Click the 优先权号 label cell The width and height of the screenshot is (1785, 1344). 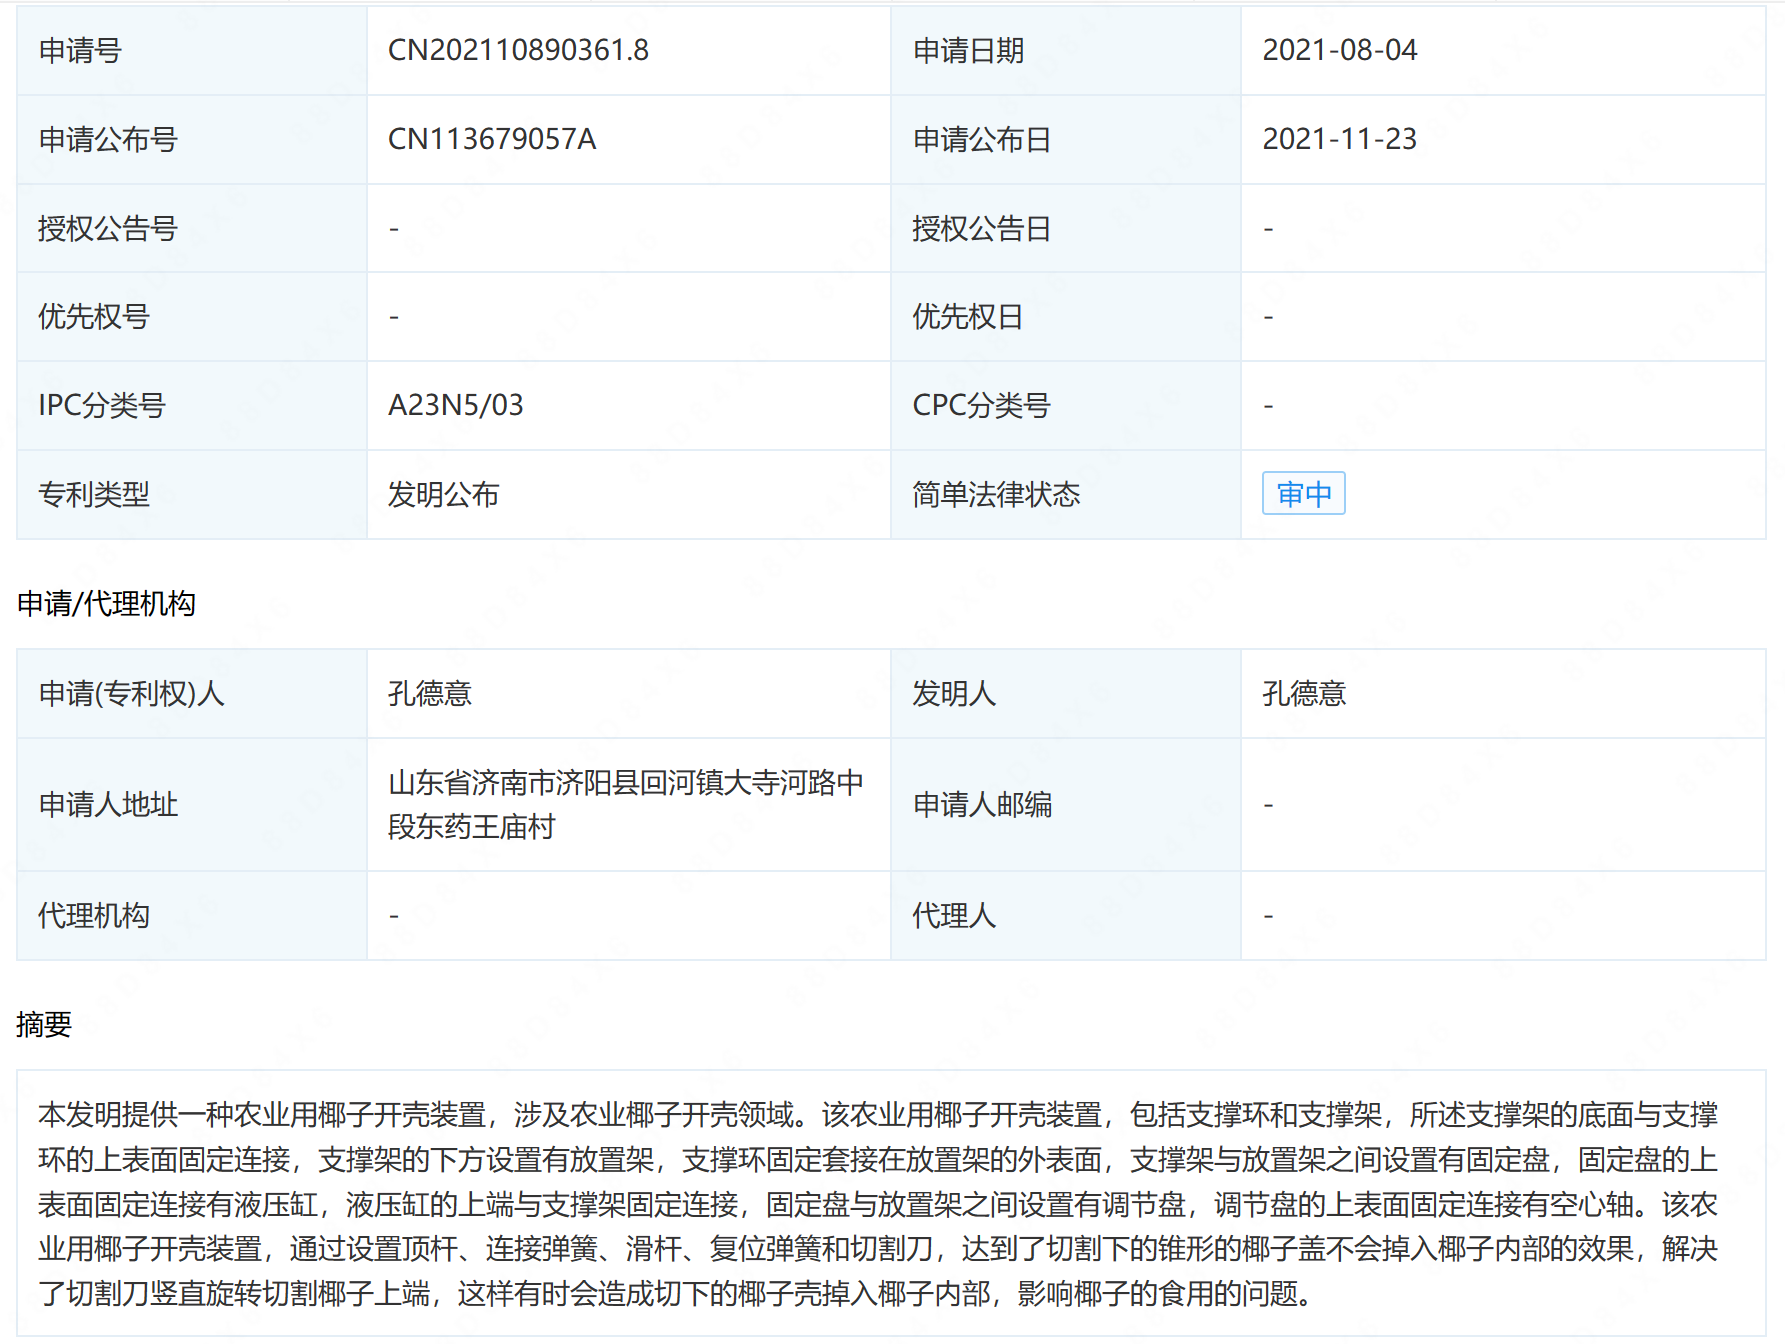click(x=192, y=316)
